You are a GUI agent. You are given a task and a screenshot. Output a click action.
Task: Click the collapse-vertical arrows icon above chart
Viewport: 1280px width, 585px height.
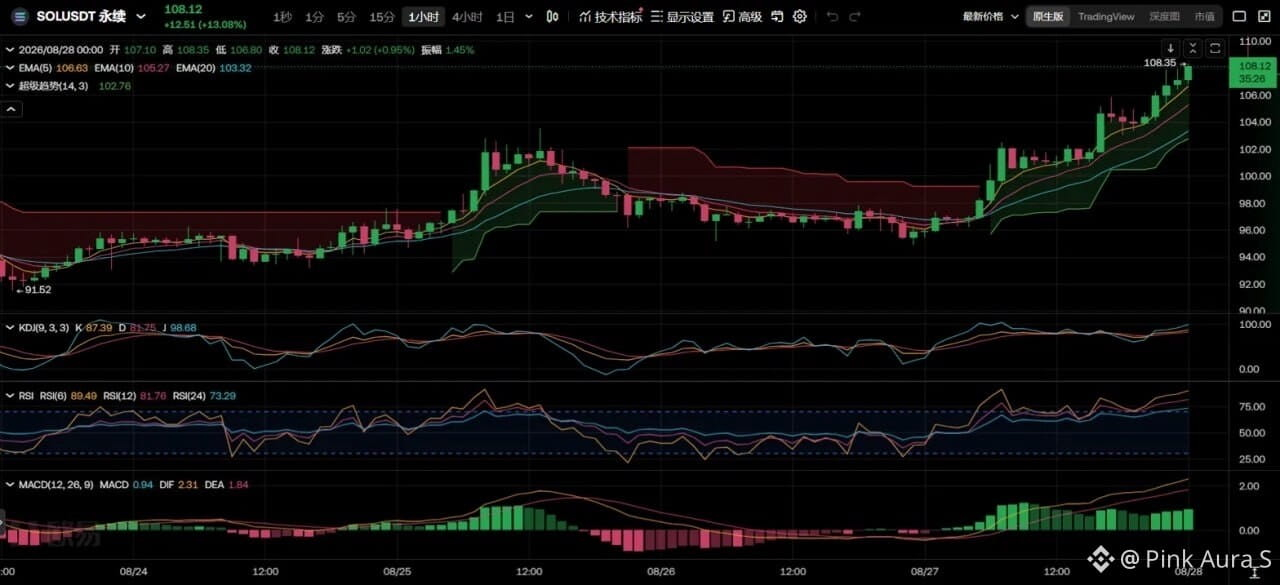tap(1193, 48)
